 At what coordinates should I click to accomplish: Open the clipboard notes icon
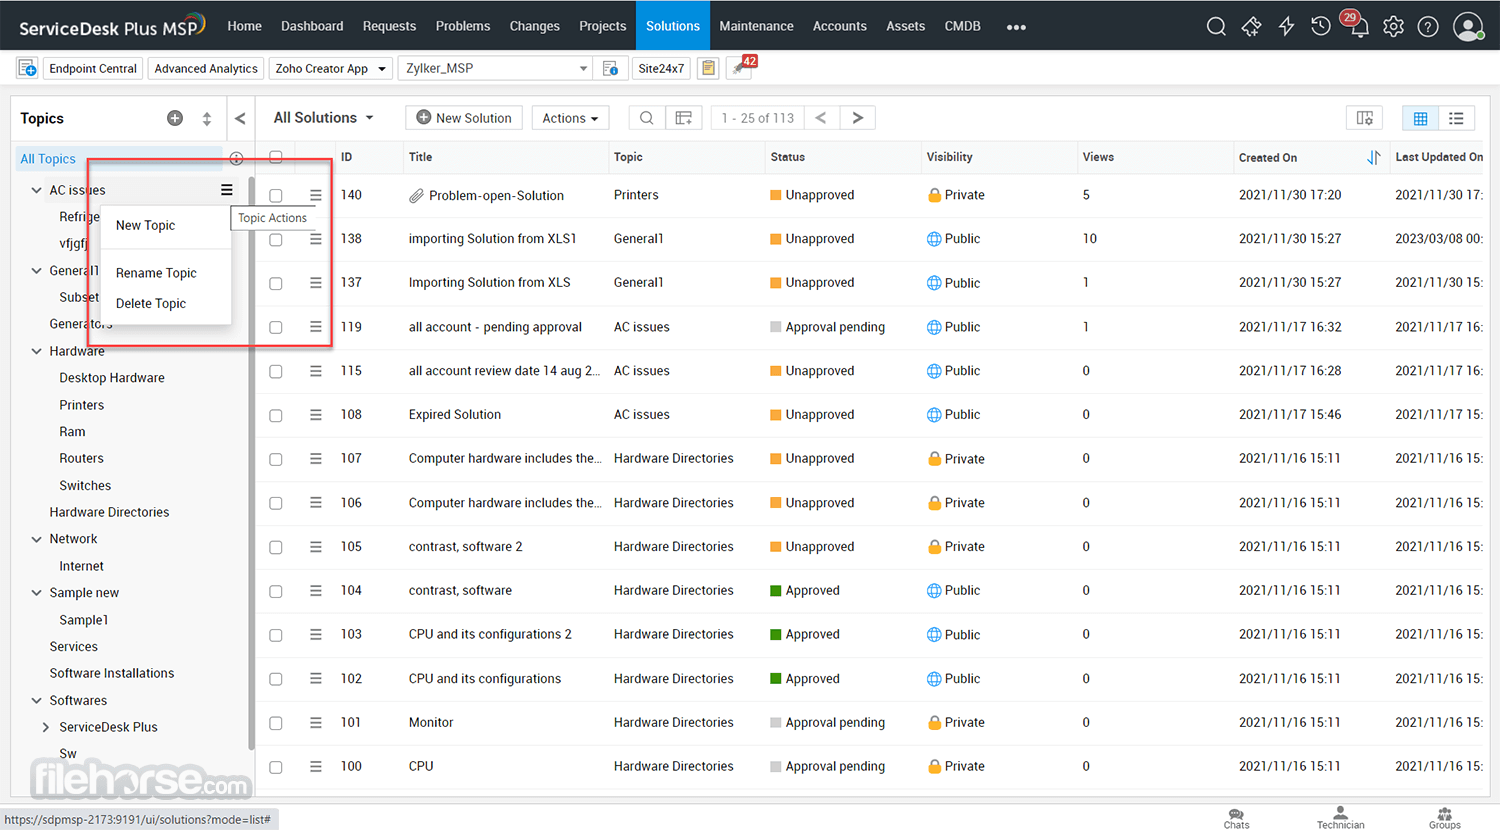tap(708, 68)
